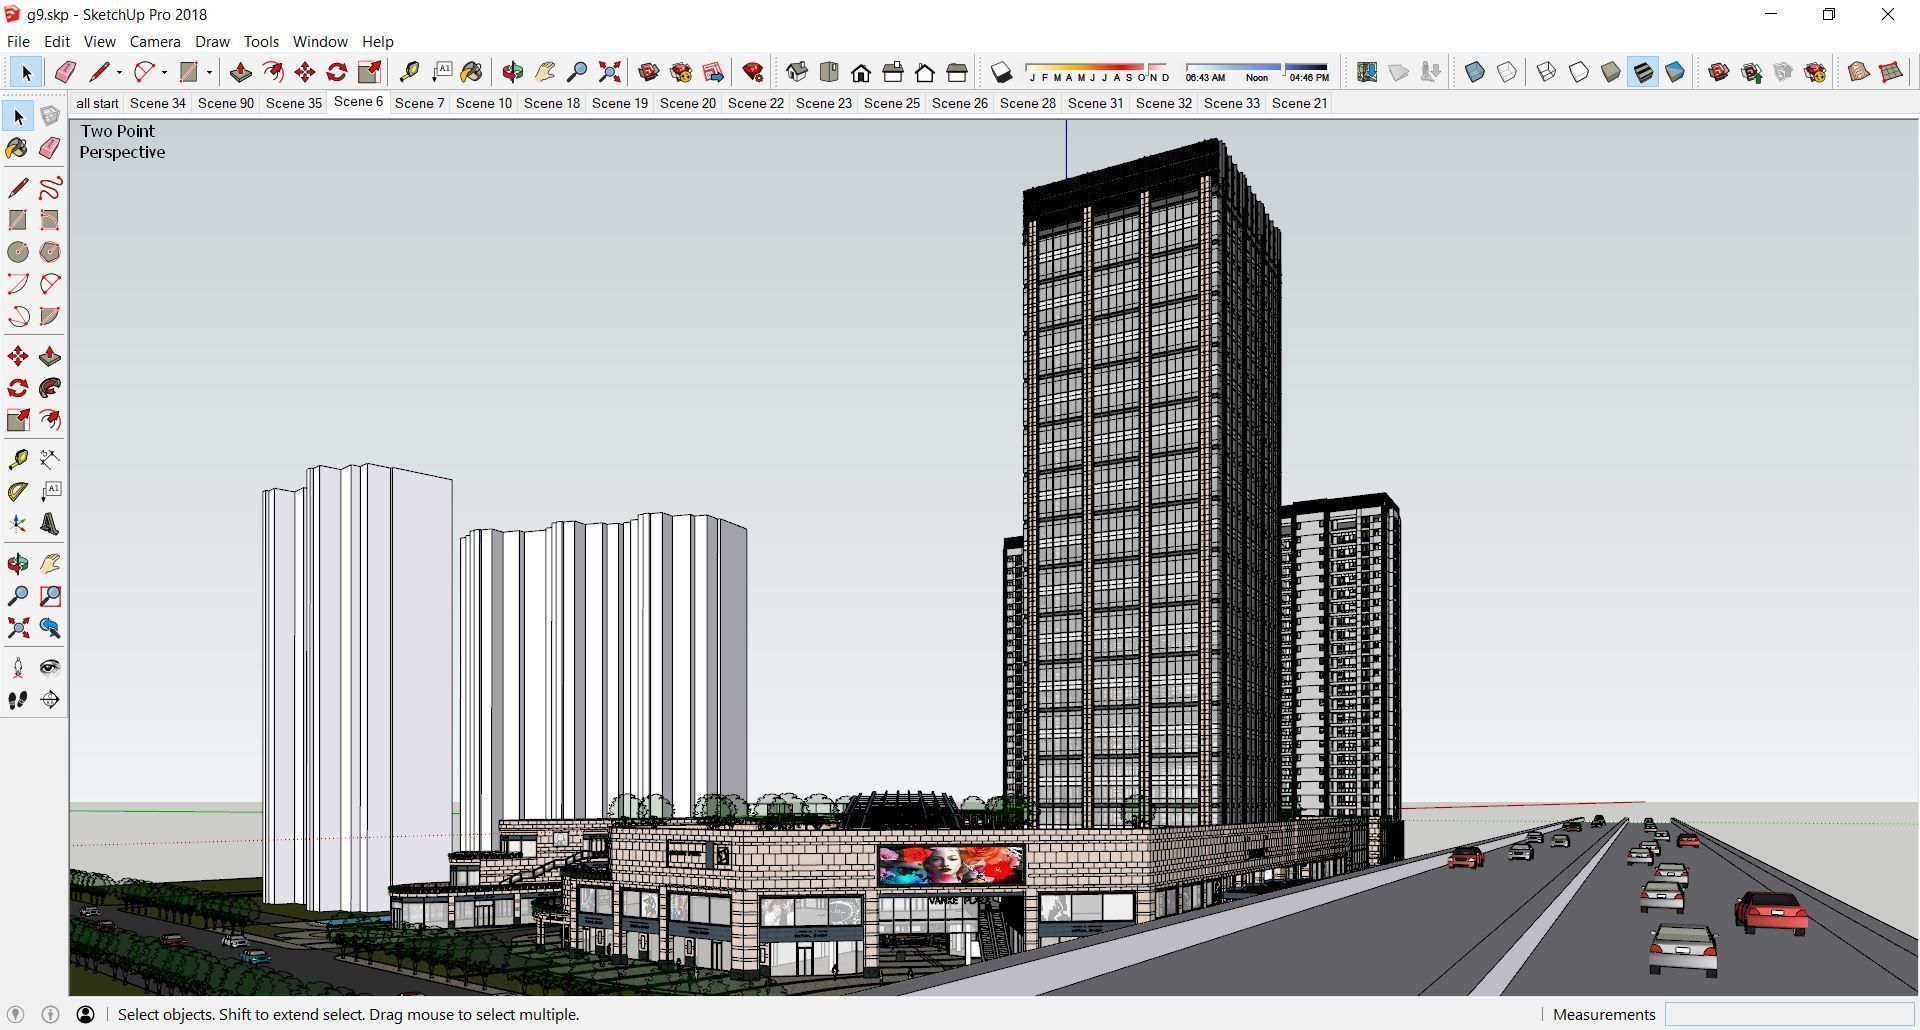Screen dimensions: 1920x1030
Task: Toggle Show/Hide Shadows button
Action: 1001,72
